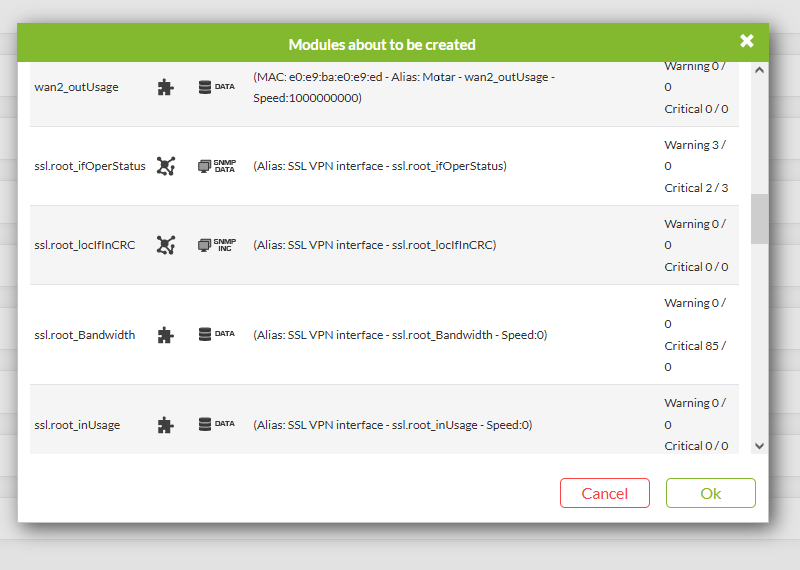Click the DATA icon for ssl.root_inUsage
Viewport: 800px width, 570px height.
217,424
